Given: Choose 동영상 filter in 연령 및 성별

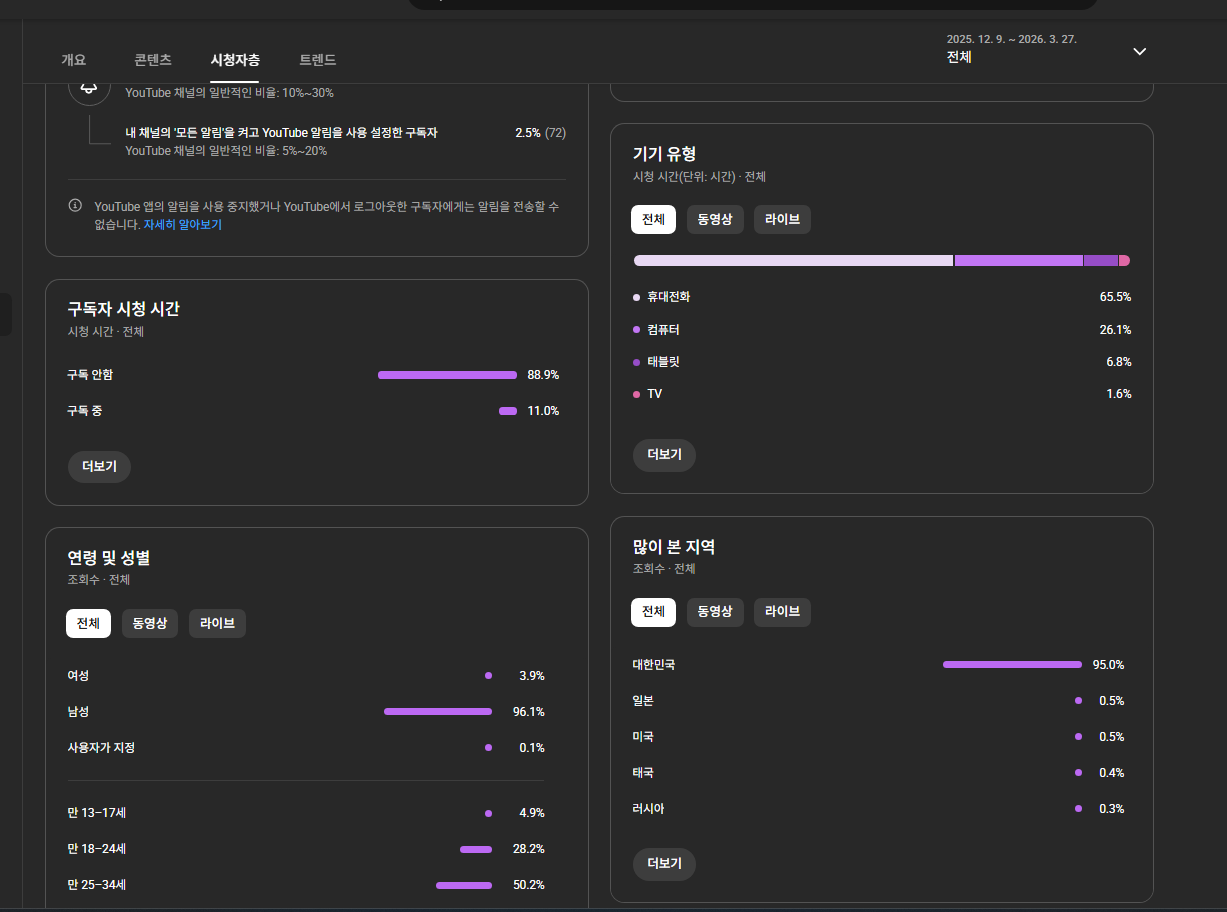Looking at the screenshot, I should pos(150,623).
